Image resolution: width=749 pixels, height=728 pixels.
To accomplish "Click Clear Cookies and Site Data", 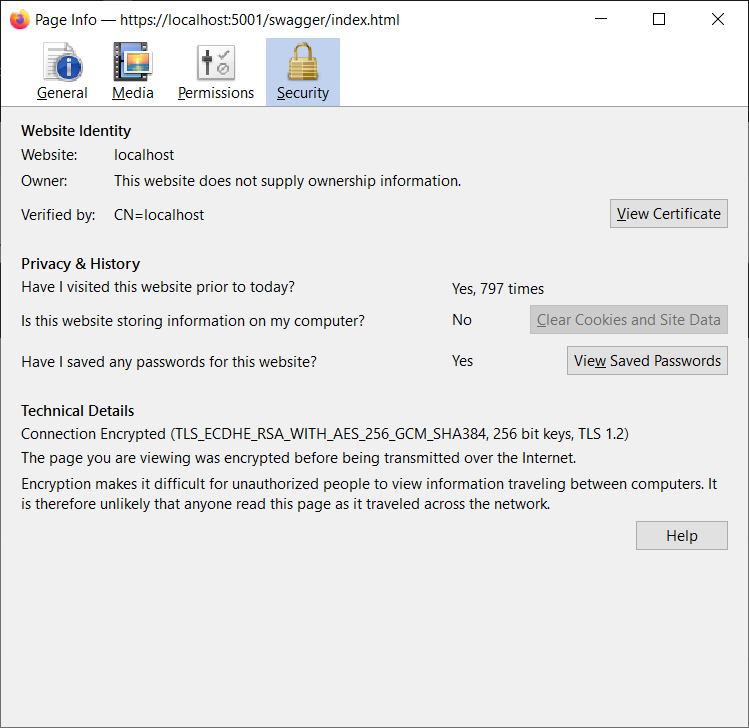I will click(629, 320).
